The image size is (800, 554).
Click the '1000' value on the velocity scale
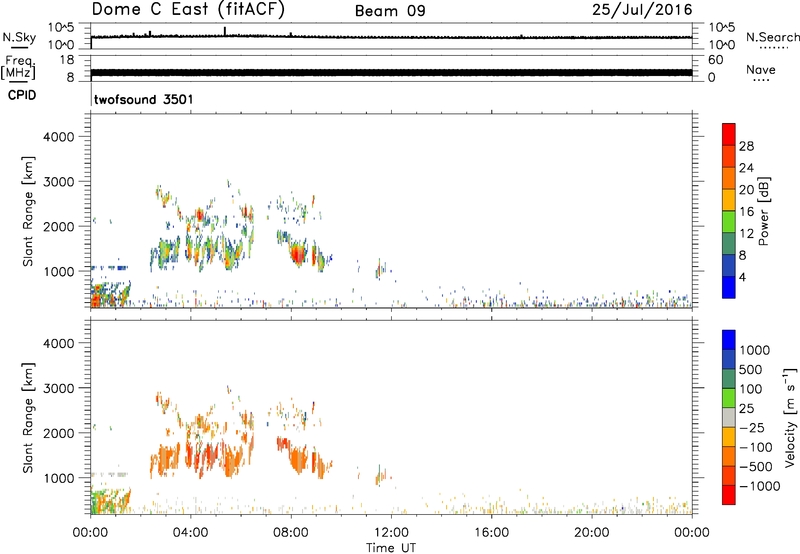755,350
